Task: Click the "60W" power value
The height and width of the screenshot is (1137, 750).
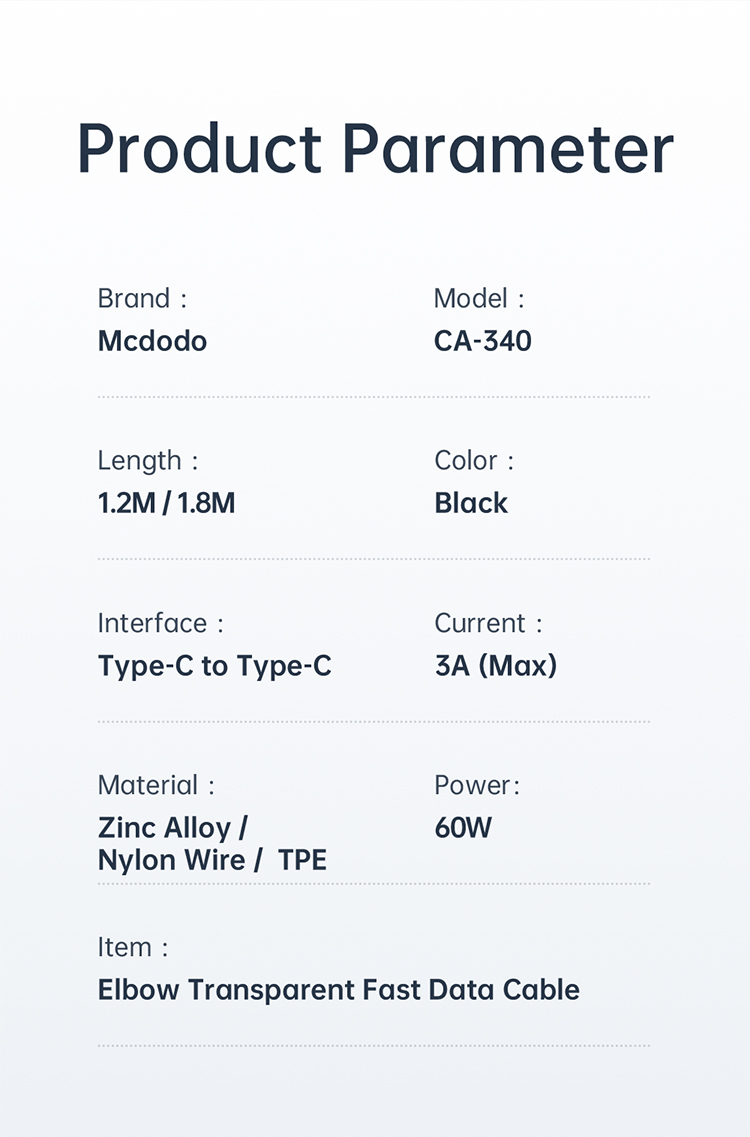Action: (x=463, y=828)
